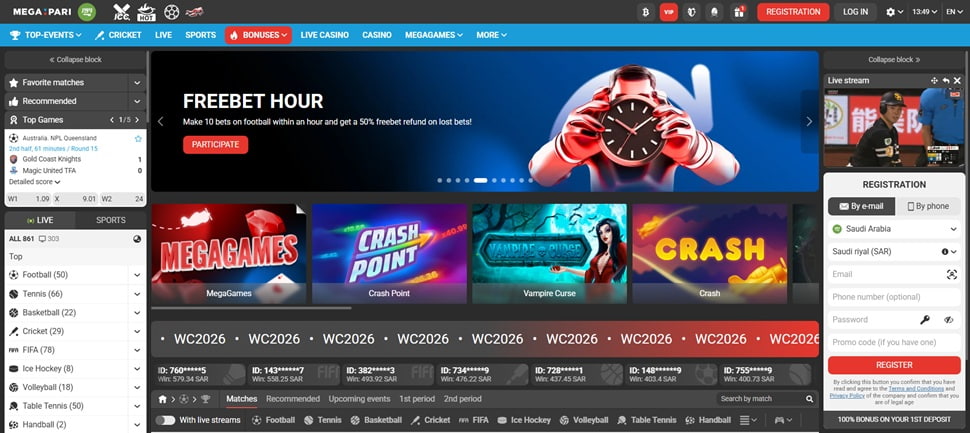The height and width of the screenshot is (433, 970).
Task: Go to SPORTS in blue navigation bar
Action: [x=200, y=35]
